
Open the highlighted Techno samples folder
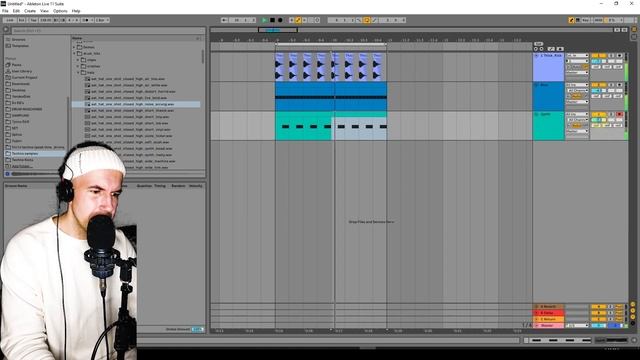click(x=36, y=153)
